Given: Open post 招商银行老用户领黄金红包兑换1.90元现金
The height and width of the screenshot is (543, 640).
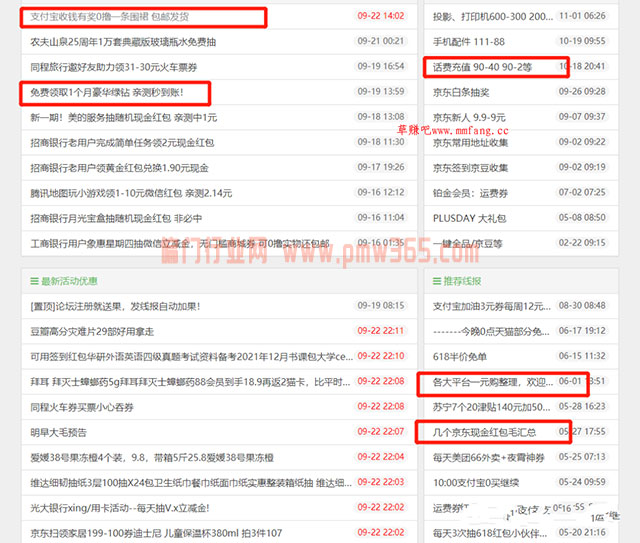Looking at the screenshot, I should point(119,168).
